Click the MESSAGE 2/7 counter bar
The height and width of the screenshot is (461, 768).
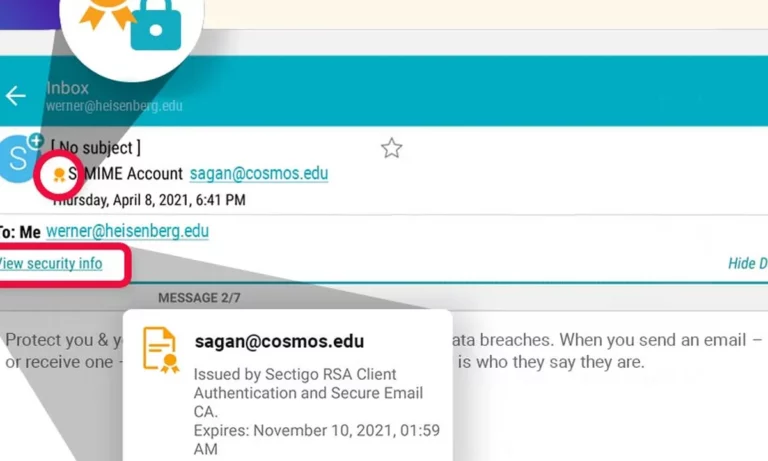(x=199, y=298)
